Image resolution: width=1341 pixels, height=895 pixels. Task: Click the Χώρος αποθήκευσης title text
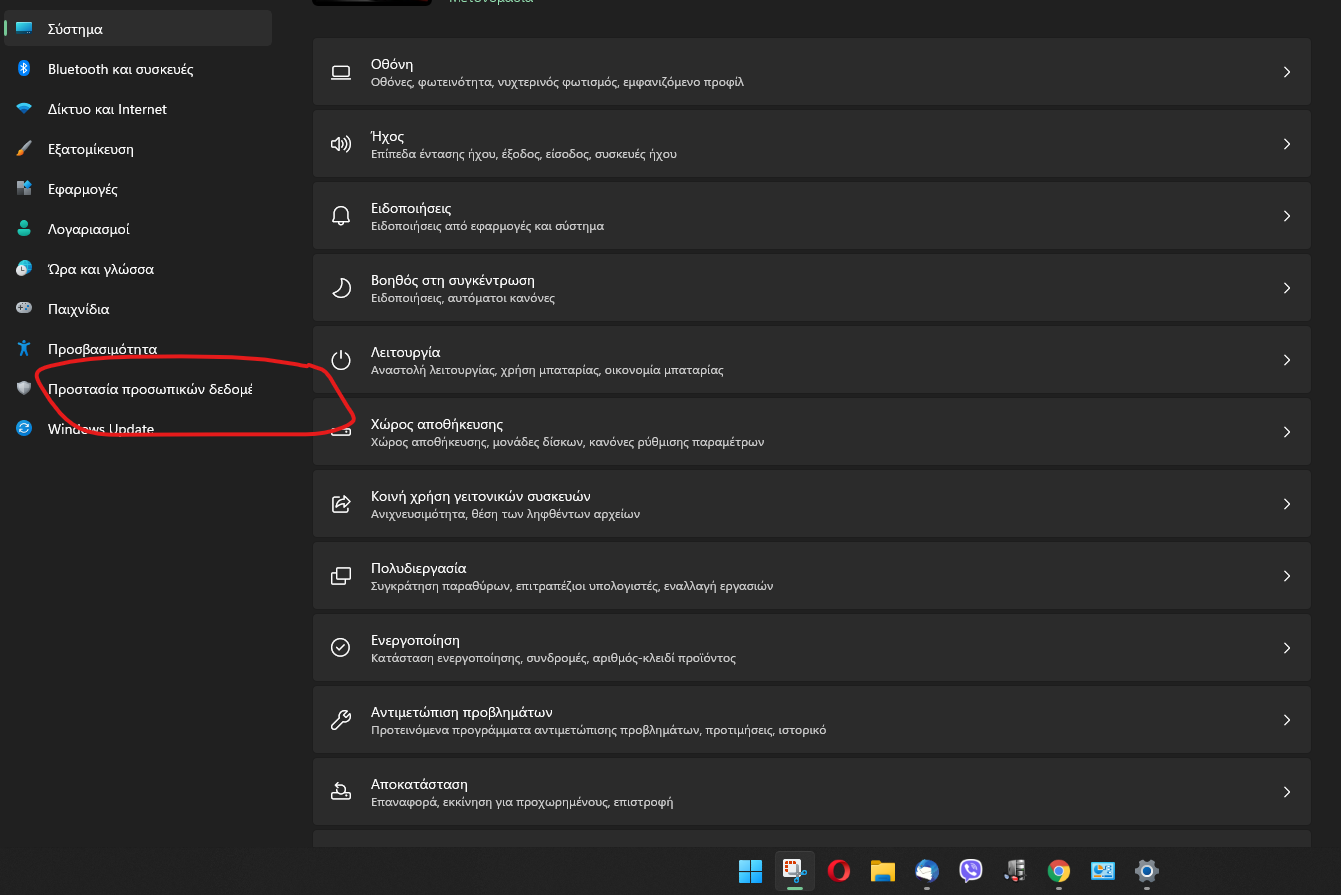[437, 424]
